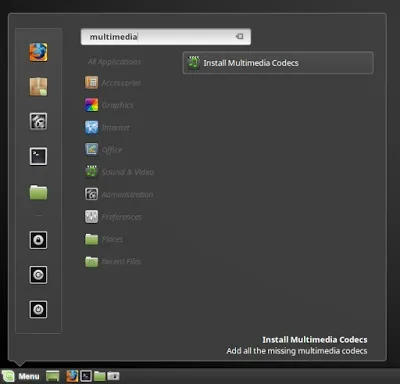Click the Logout icon in sidebar
Viewport: 400px width, 384px height.
tap(38, 275)
